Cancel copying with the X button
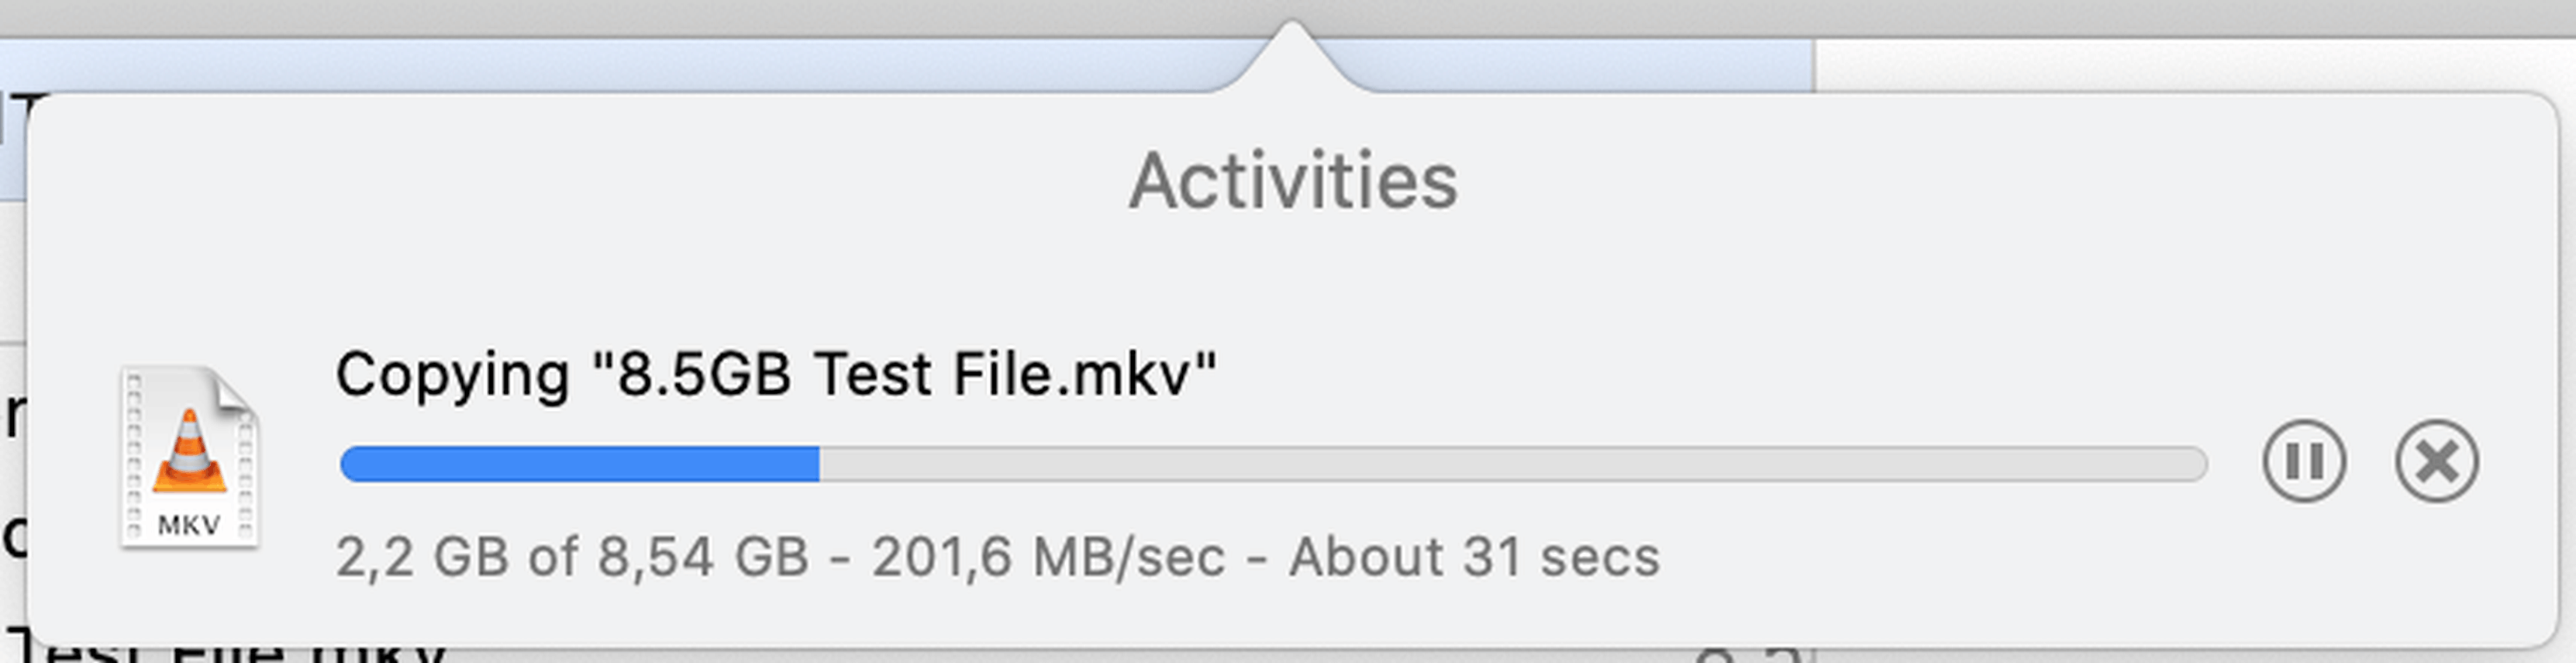Screen dimensions: 2576x663 click(x=2436, y=461)
